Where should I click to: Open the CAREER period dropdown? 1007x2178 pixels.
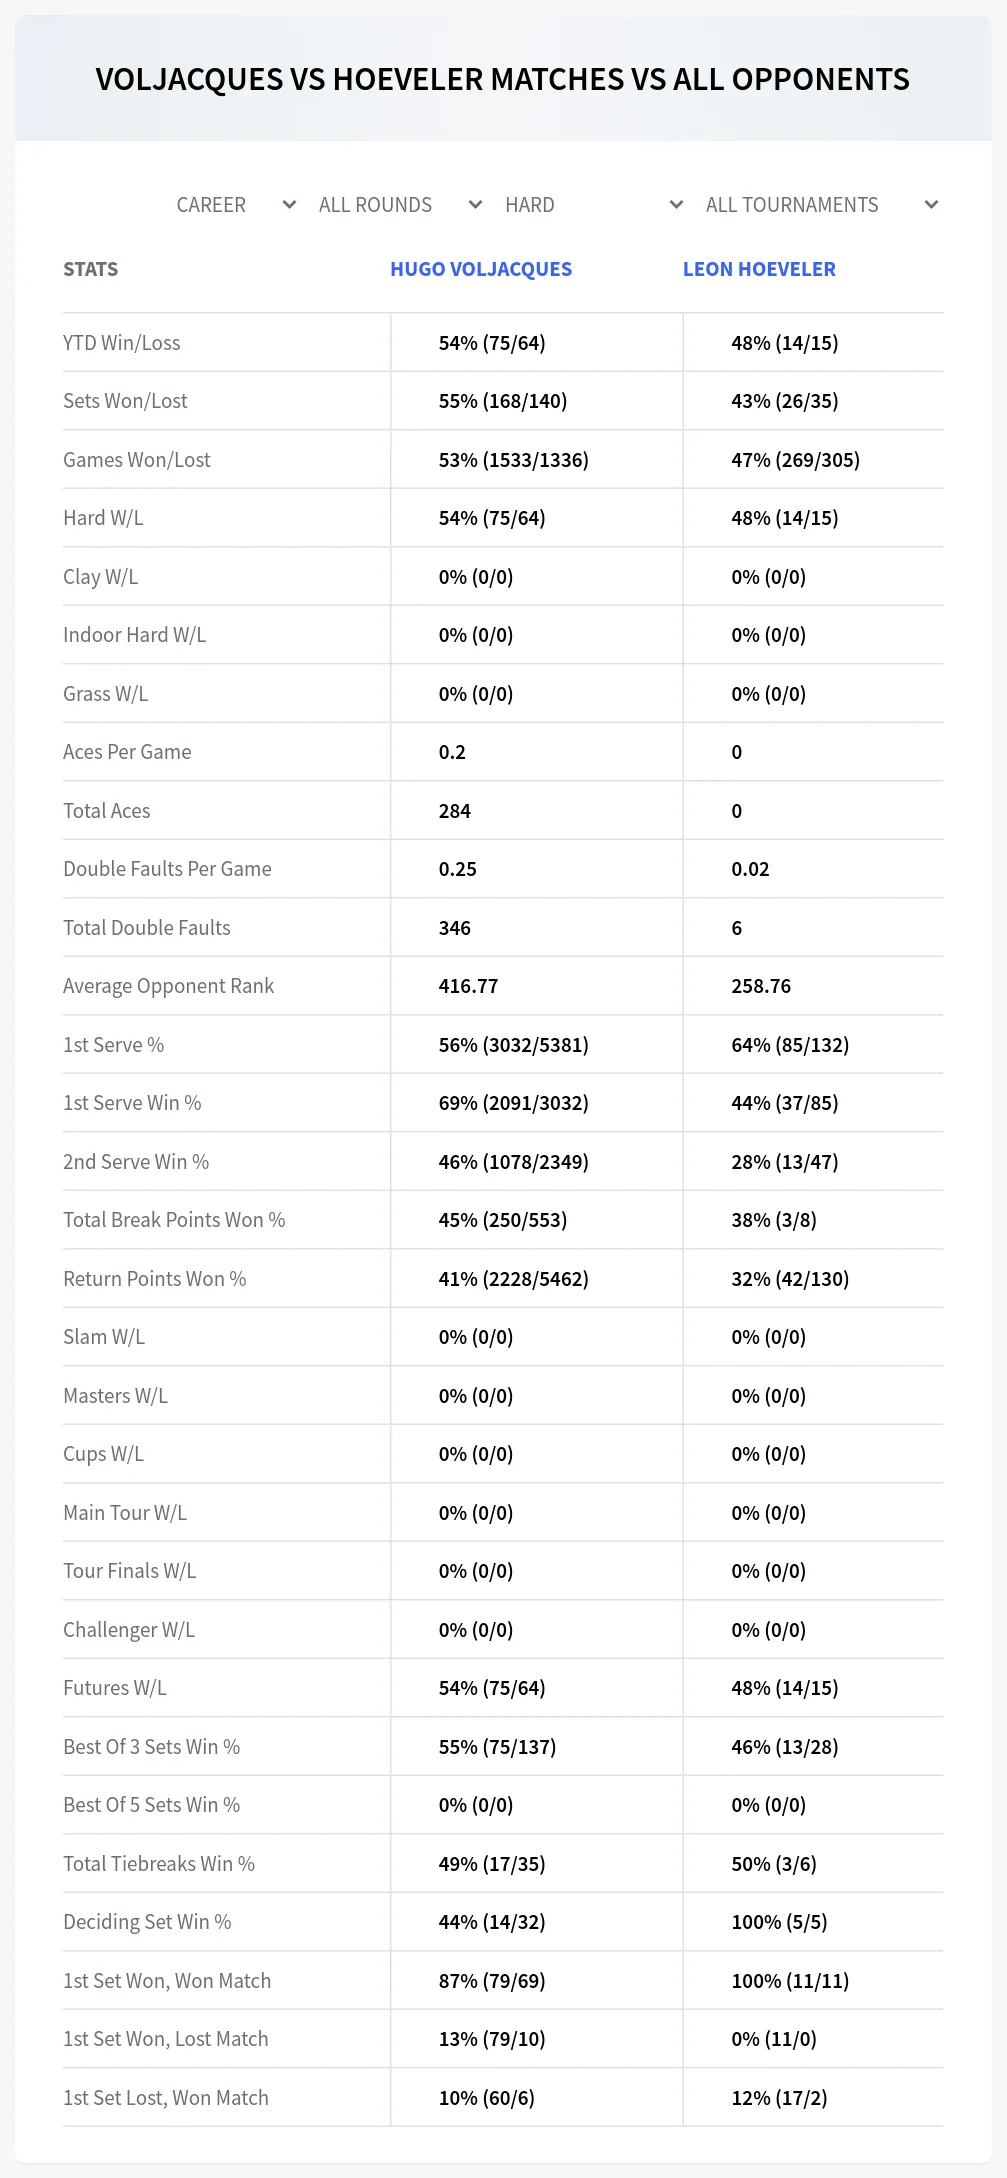tap(238, 205)
